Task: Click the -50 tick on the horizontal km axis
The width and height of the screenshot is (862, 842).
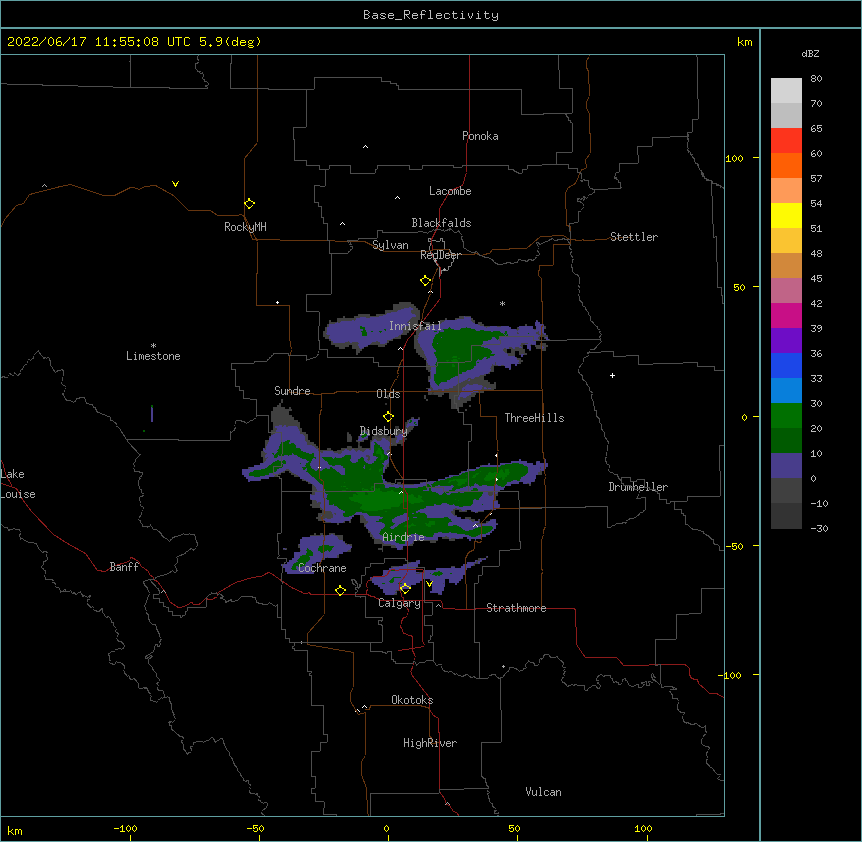Action: pos(255,828)
